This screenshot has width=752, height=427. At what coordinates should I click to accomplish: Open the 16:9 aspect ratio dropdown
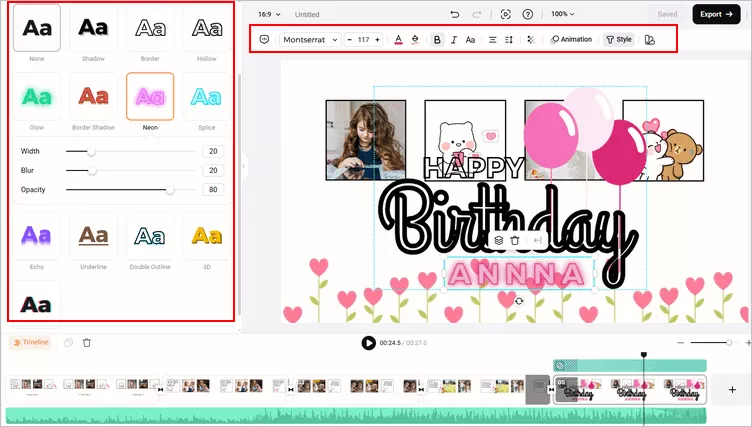pyautogui.click(x=269, y=14)
